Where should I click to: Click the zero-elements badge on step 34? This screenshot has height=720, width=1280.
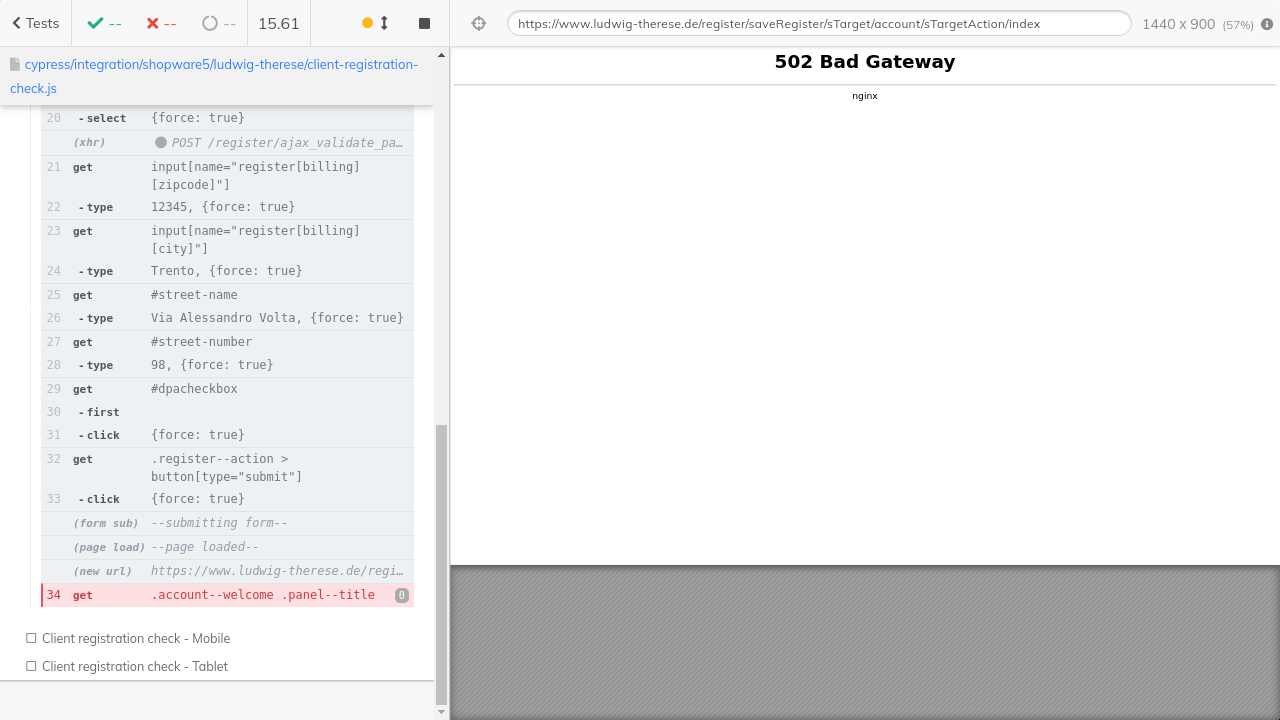(402, 595)
